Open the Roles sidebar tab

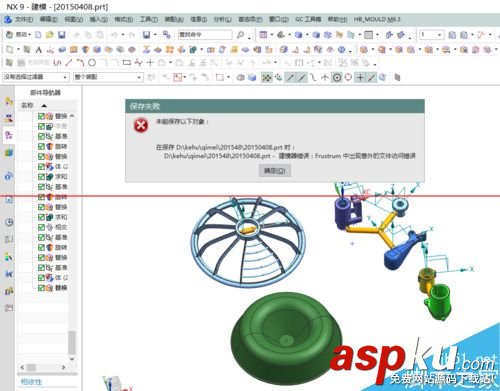pos(9,291)
